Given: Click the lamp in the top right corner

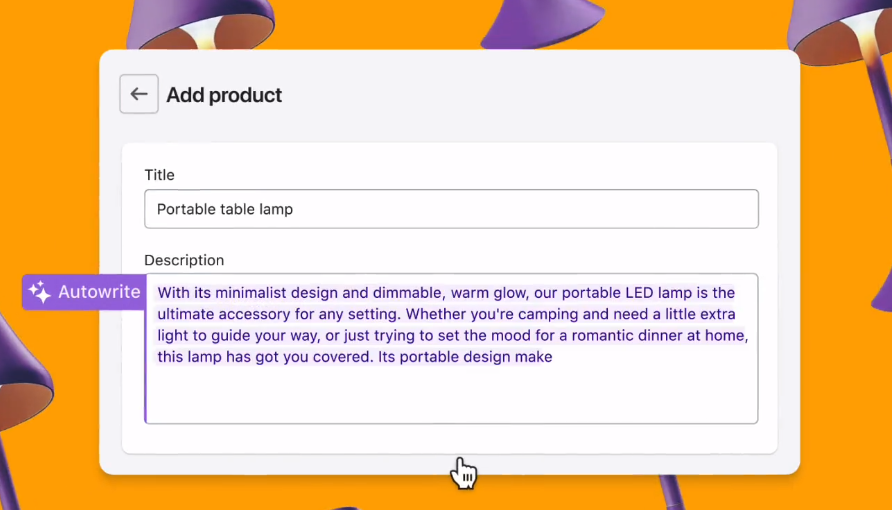Looking at the screenshot, I should tap(842, 34).
